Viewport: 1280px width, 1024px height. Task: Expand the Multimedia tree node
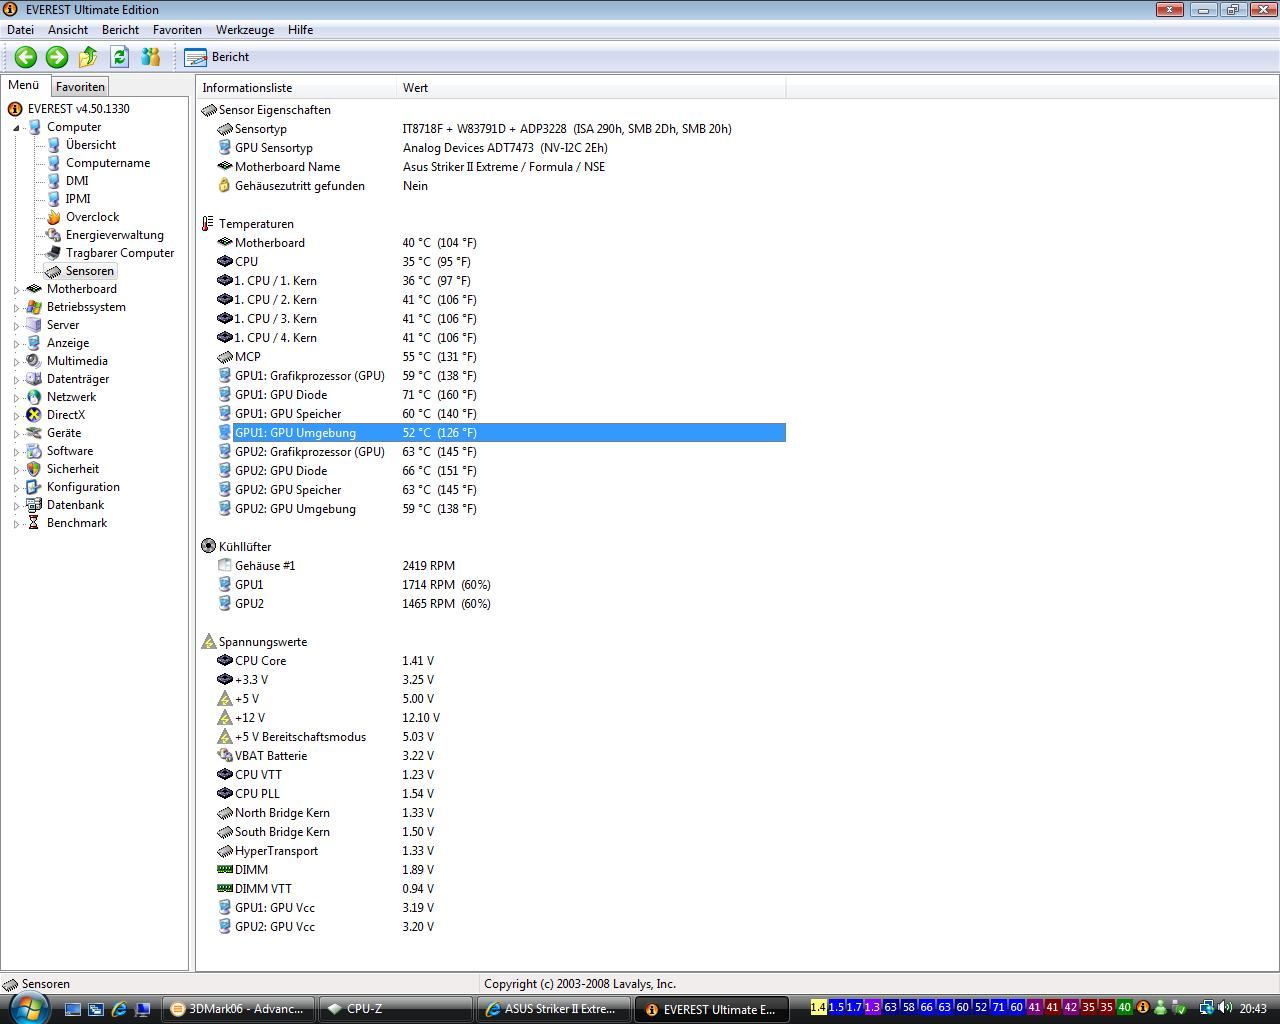tap(16, 362)
